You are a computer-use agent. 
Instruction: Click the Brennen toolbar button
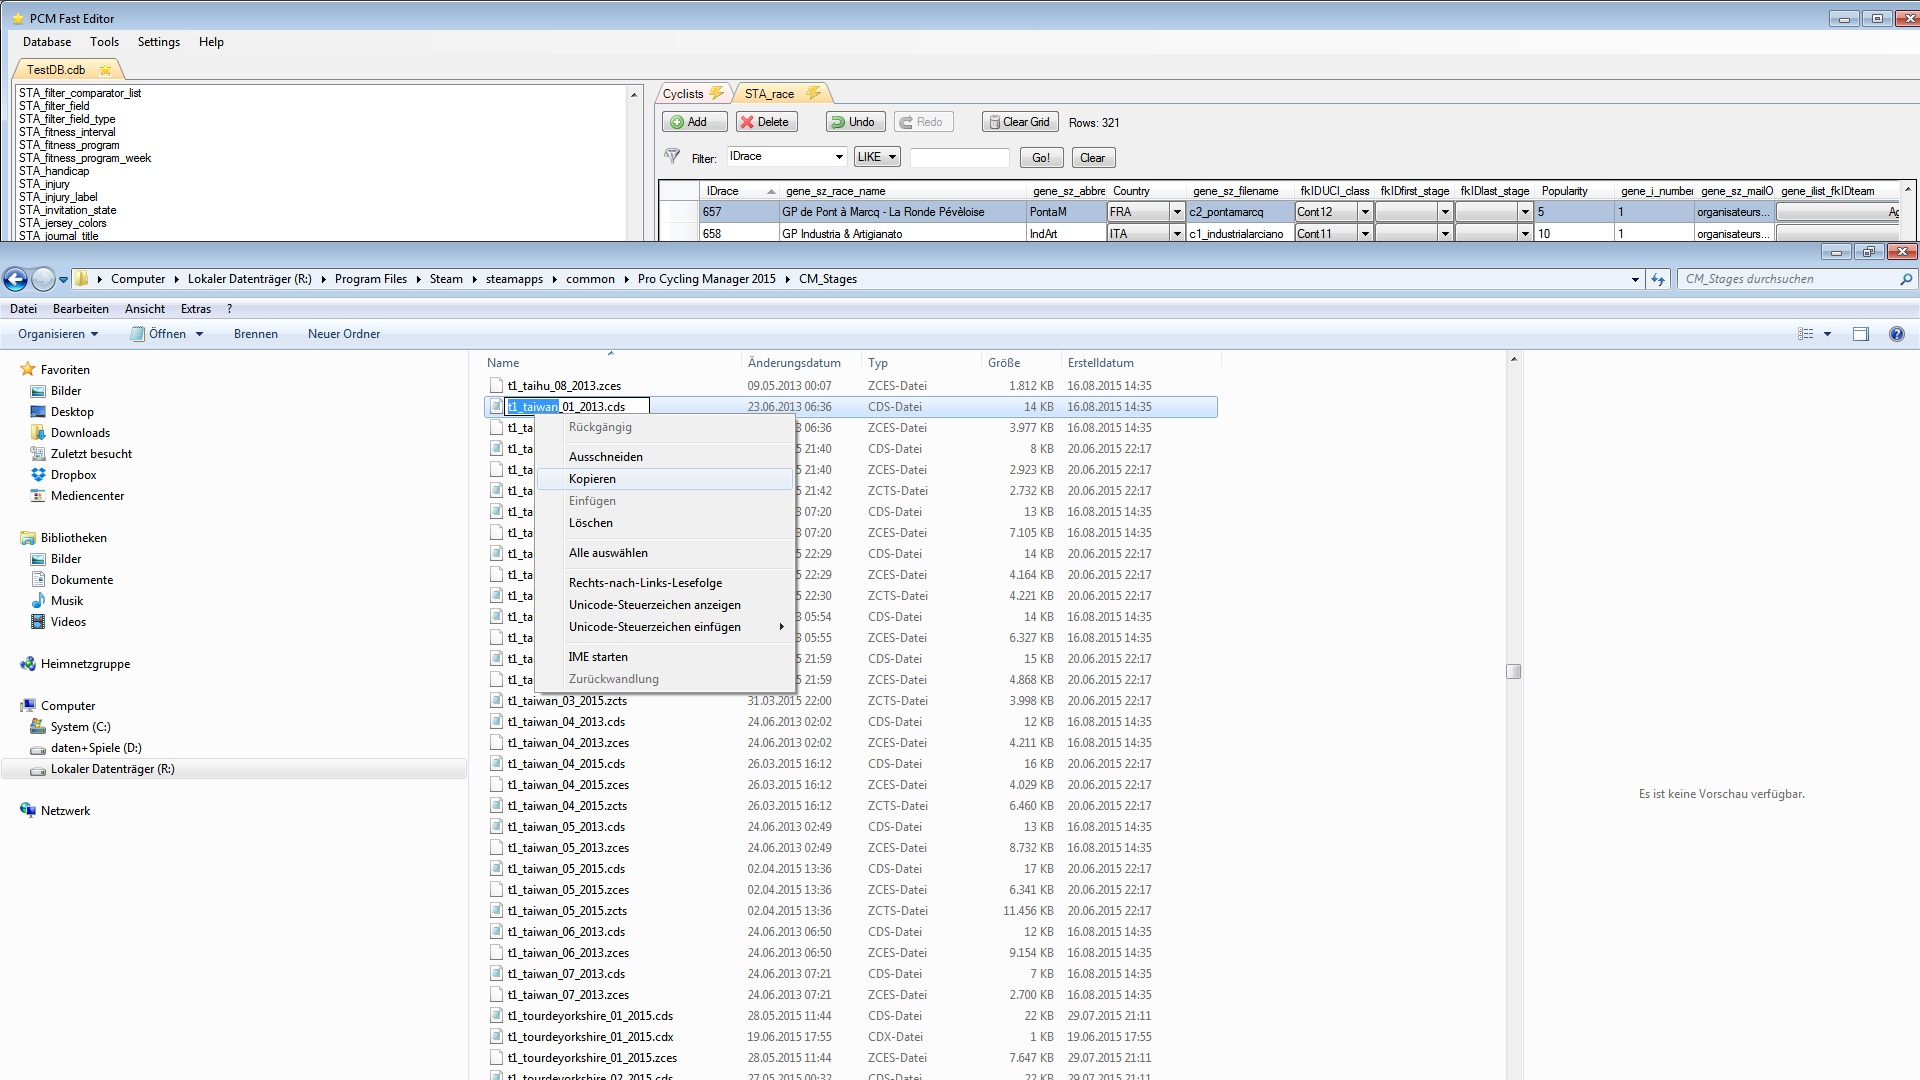(256, 334)
